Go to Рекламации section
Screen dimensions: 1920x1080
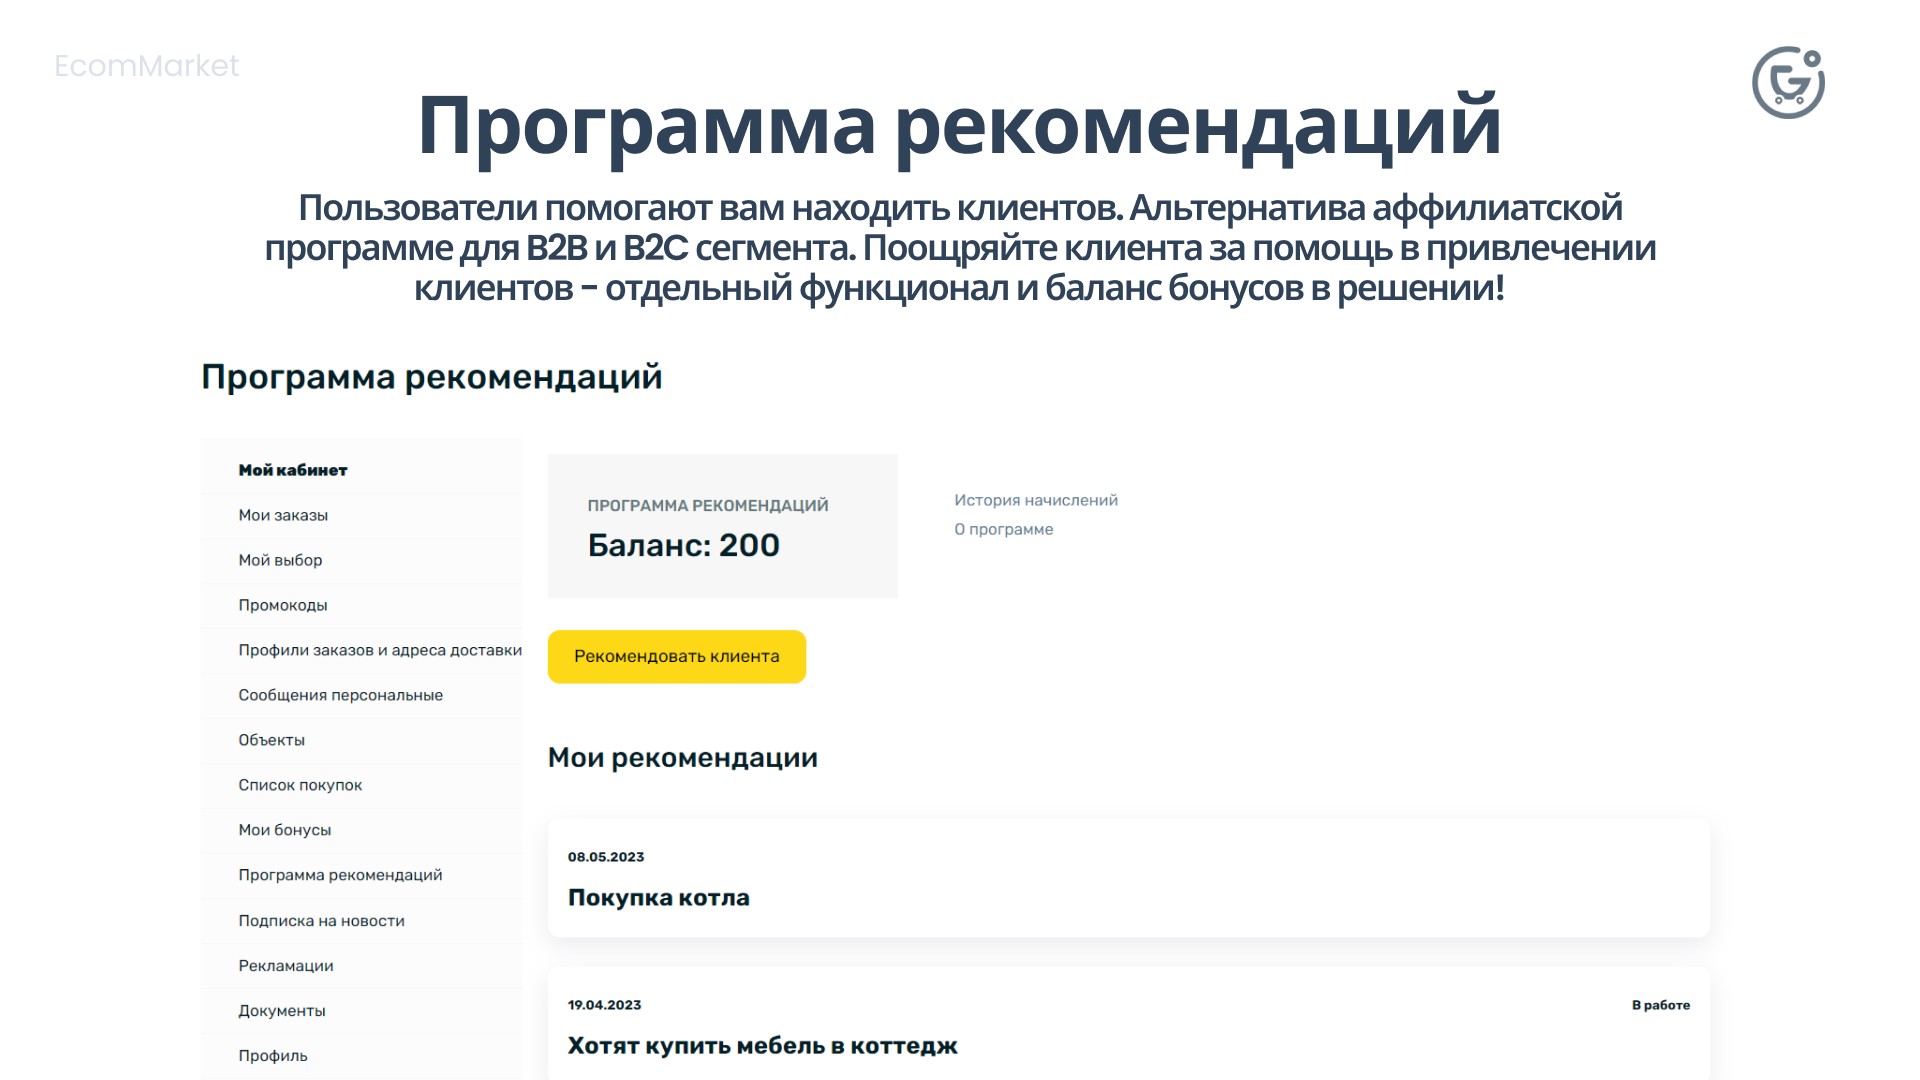tap(285, 965)
